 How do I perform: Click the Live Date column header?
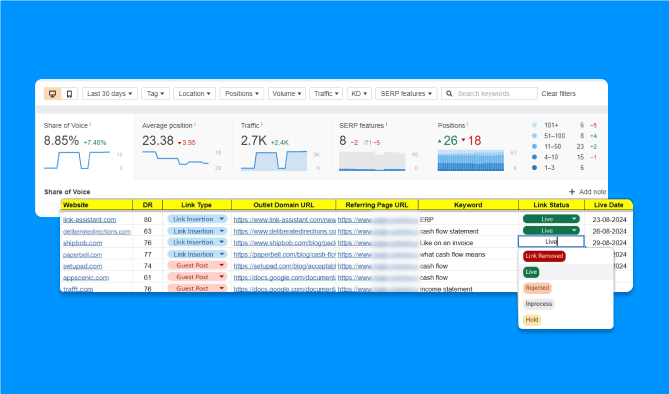[608, 205]
